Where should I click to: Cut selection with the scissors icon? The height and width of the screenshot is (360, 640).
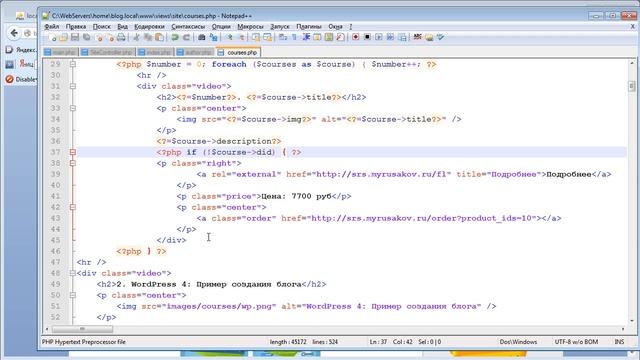(137, 38)
